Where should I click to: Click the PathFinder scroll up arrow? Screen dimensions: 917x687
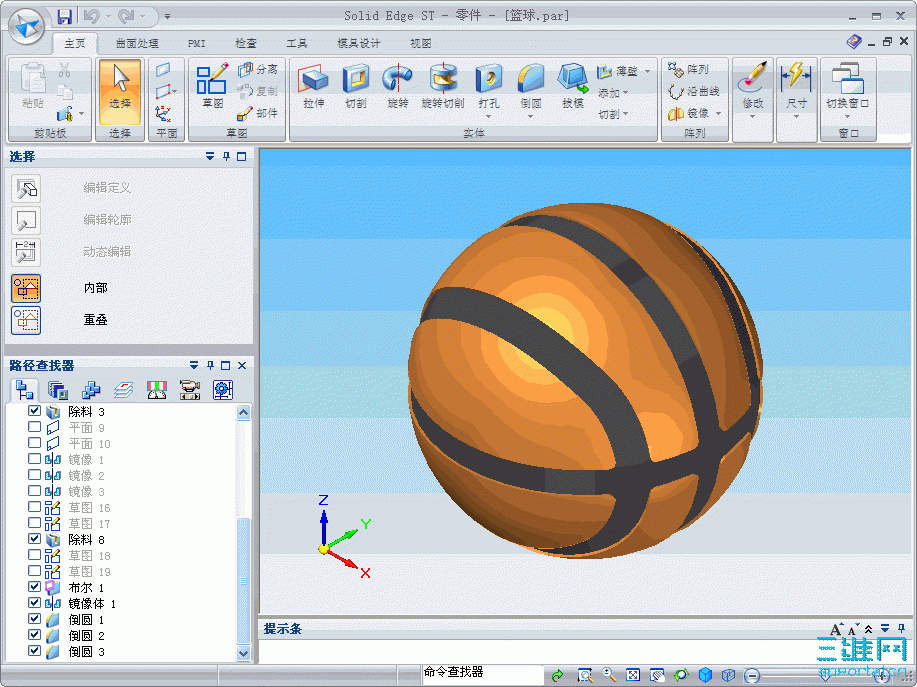(243, 412)
